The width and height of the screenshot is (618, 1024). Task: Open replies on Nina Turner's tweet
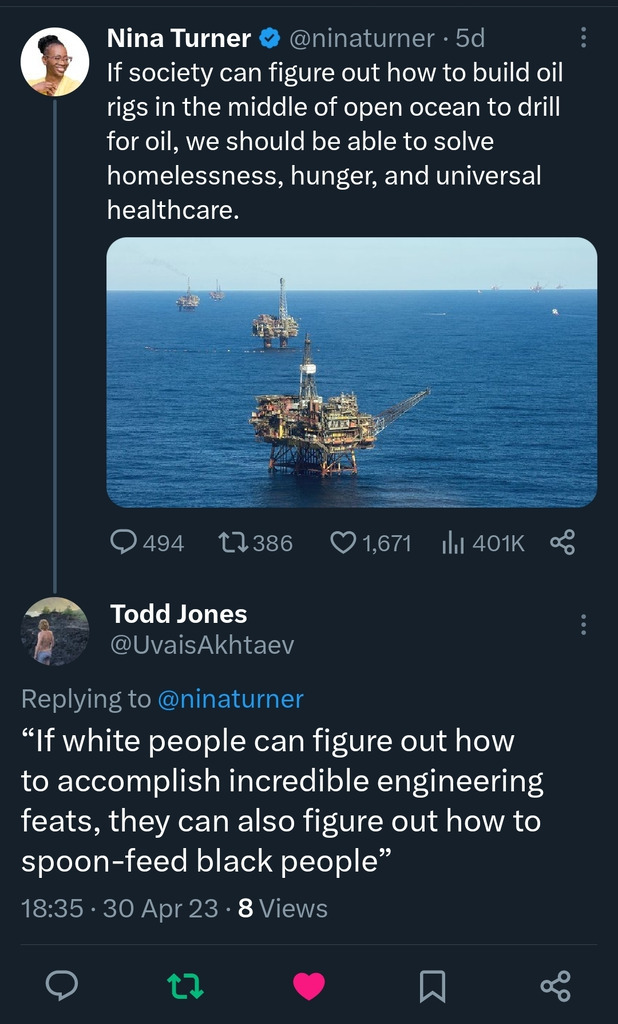[124, 542]
